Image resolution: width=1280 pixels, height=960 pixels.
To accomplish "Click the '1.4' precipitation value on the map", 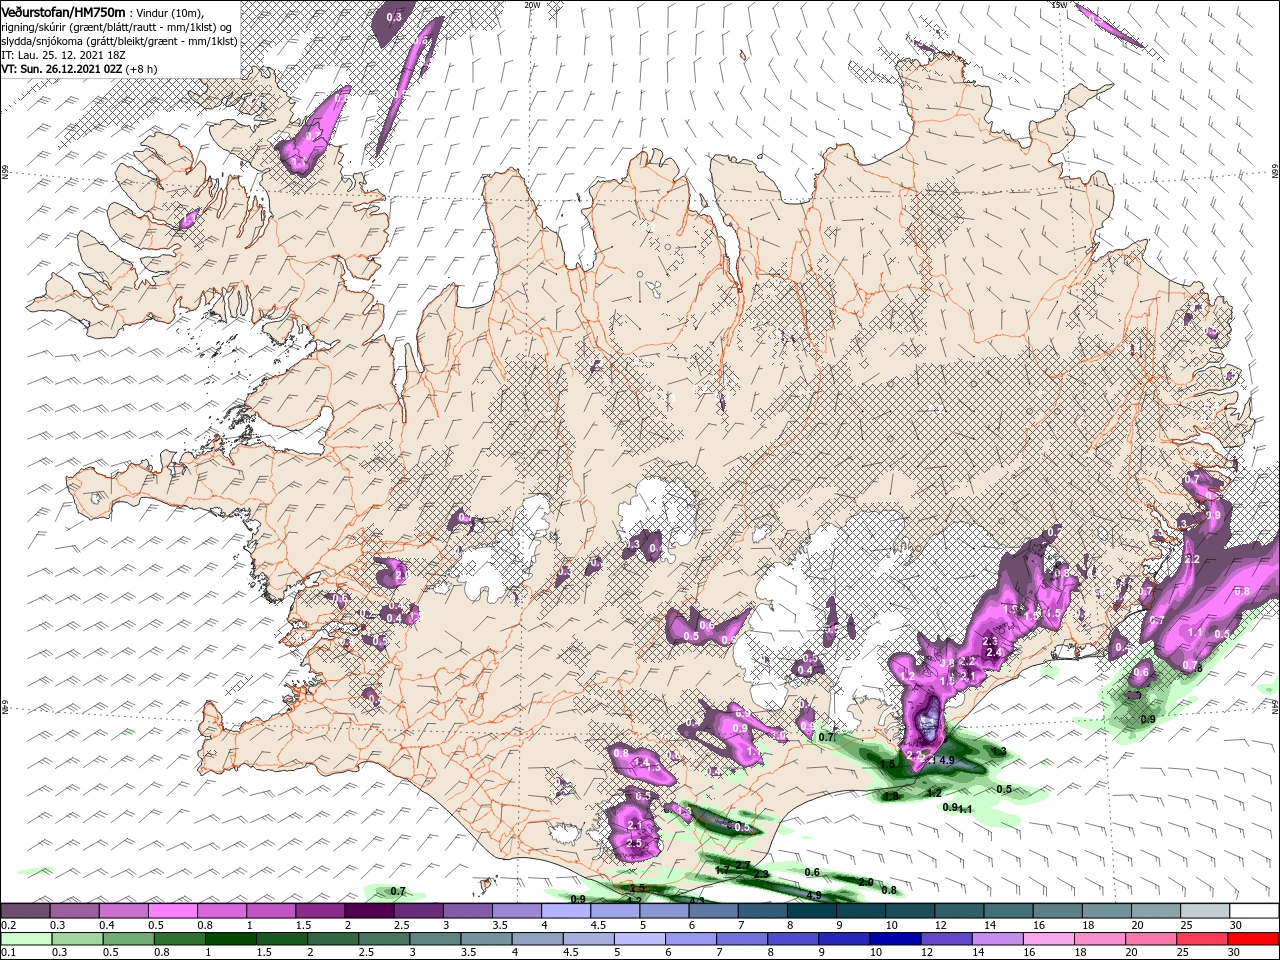I will (643, 763).
